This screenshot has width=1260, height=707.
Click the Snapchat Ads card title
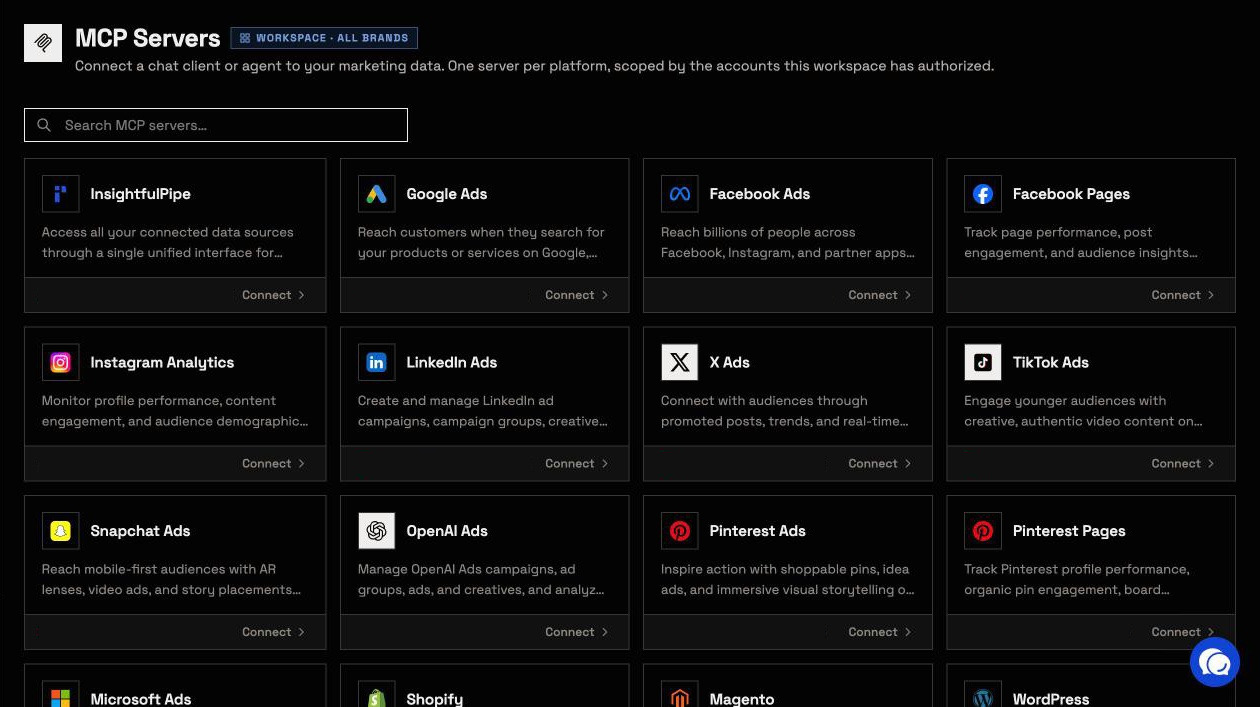tap(140, 531)
